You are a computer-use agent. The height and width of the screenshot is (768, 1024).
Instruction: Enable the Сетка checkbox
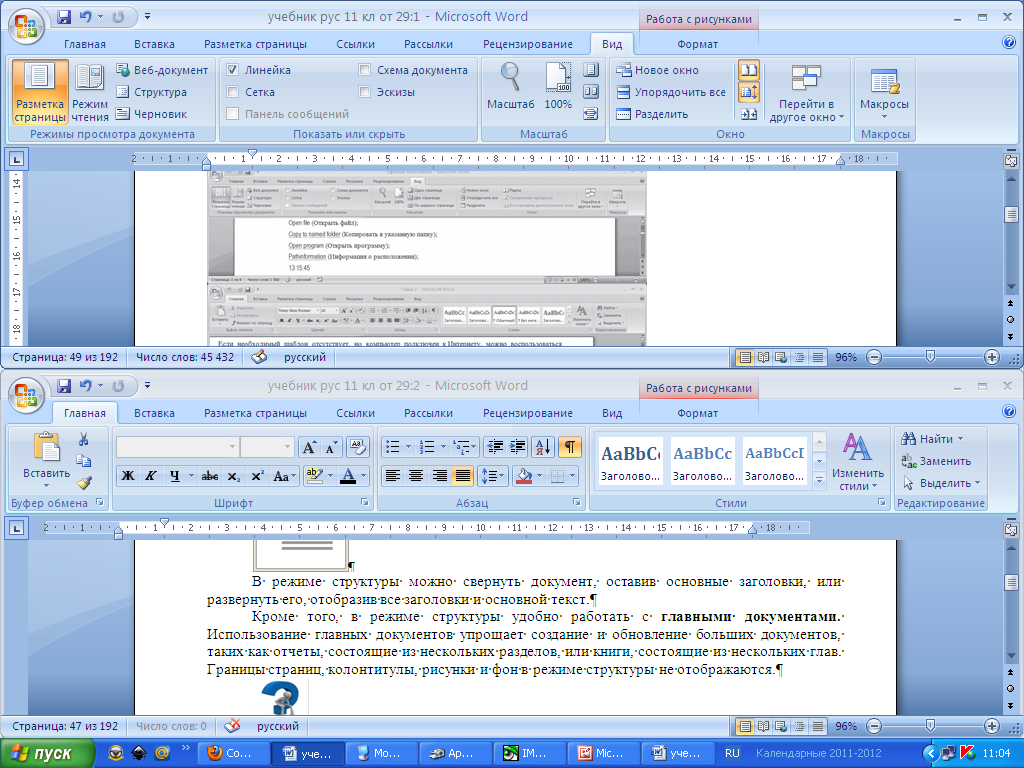tap(232, 92)
